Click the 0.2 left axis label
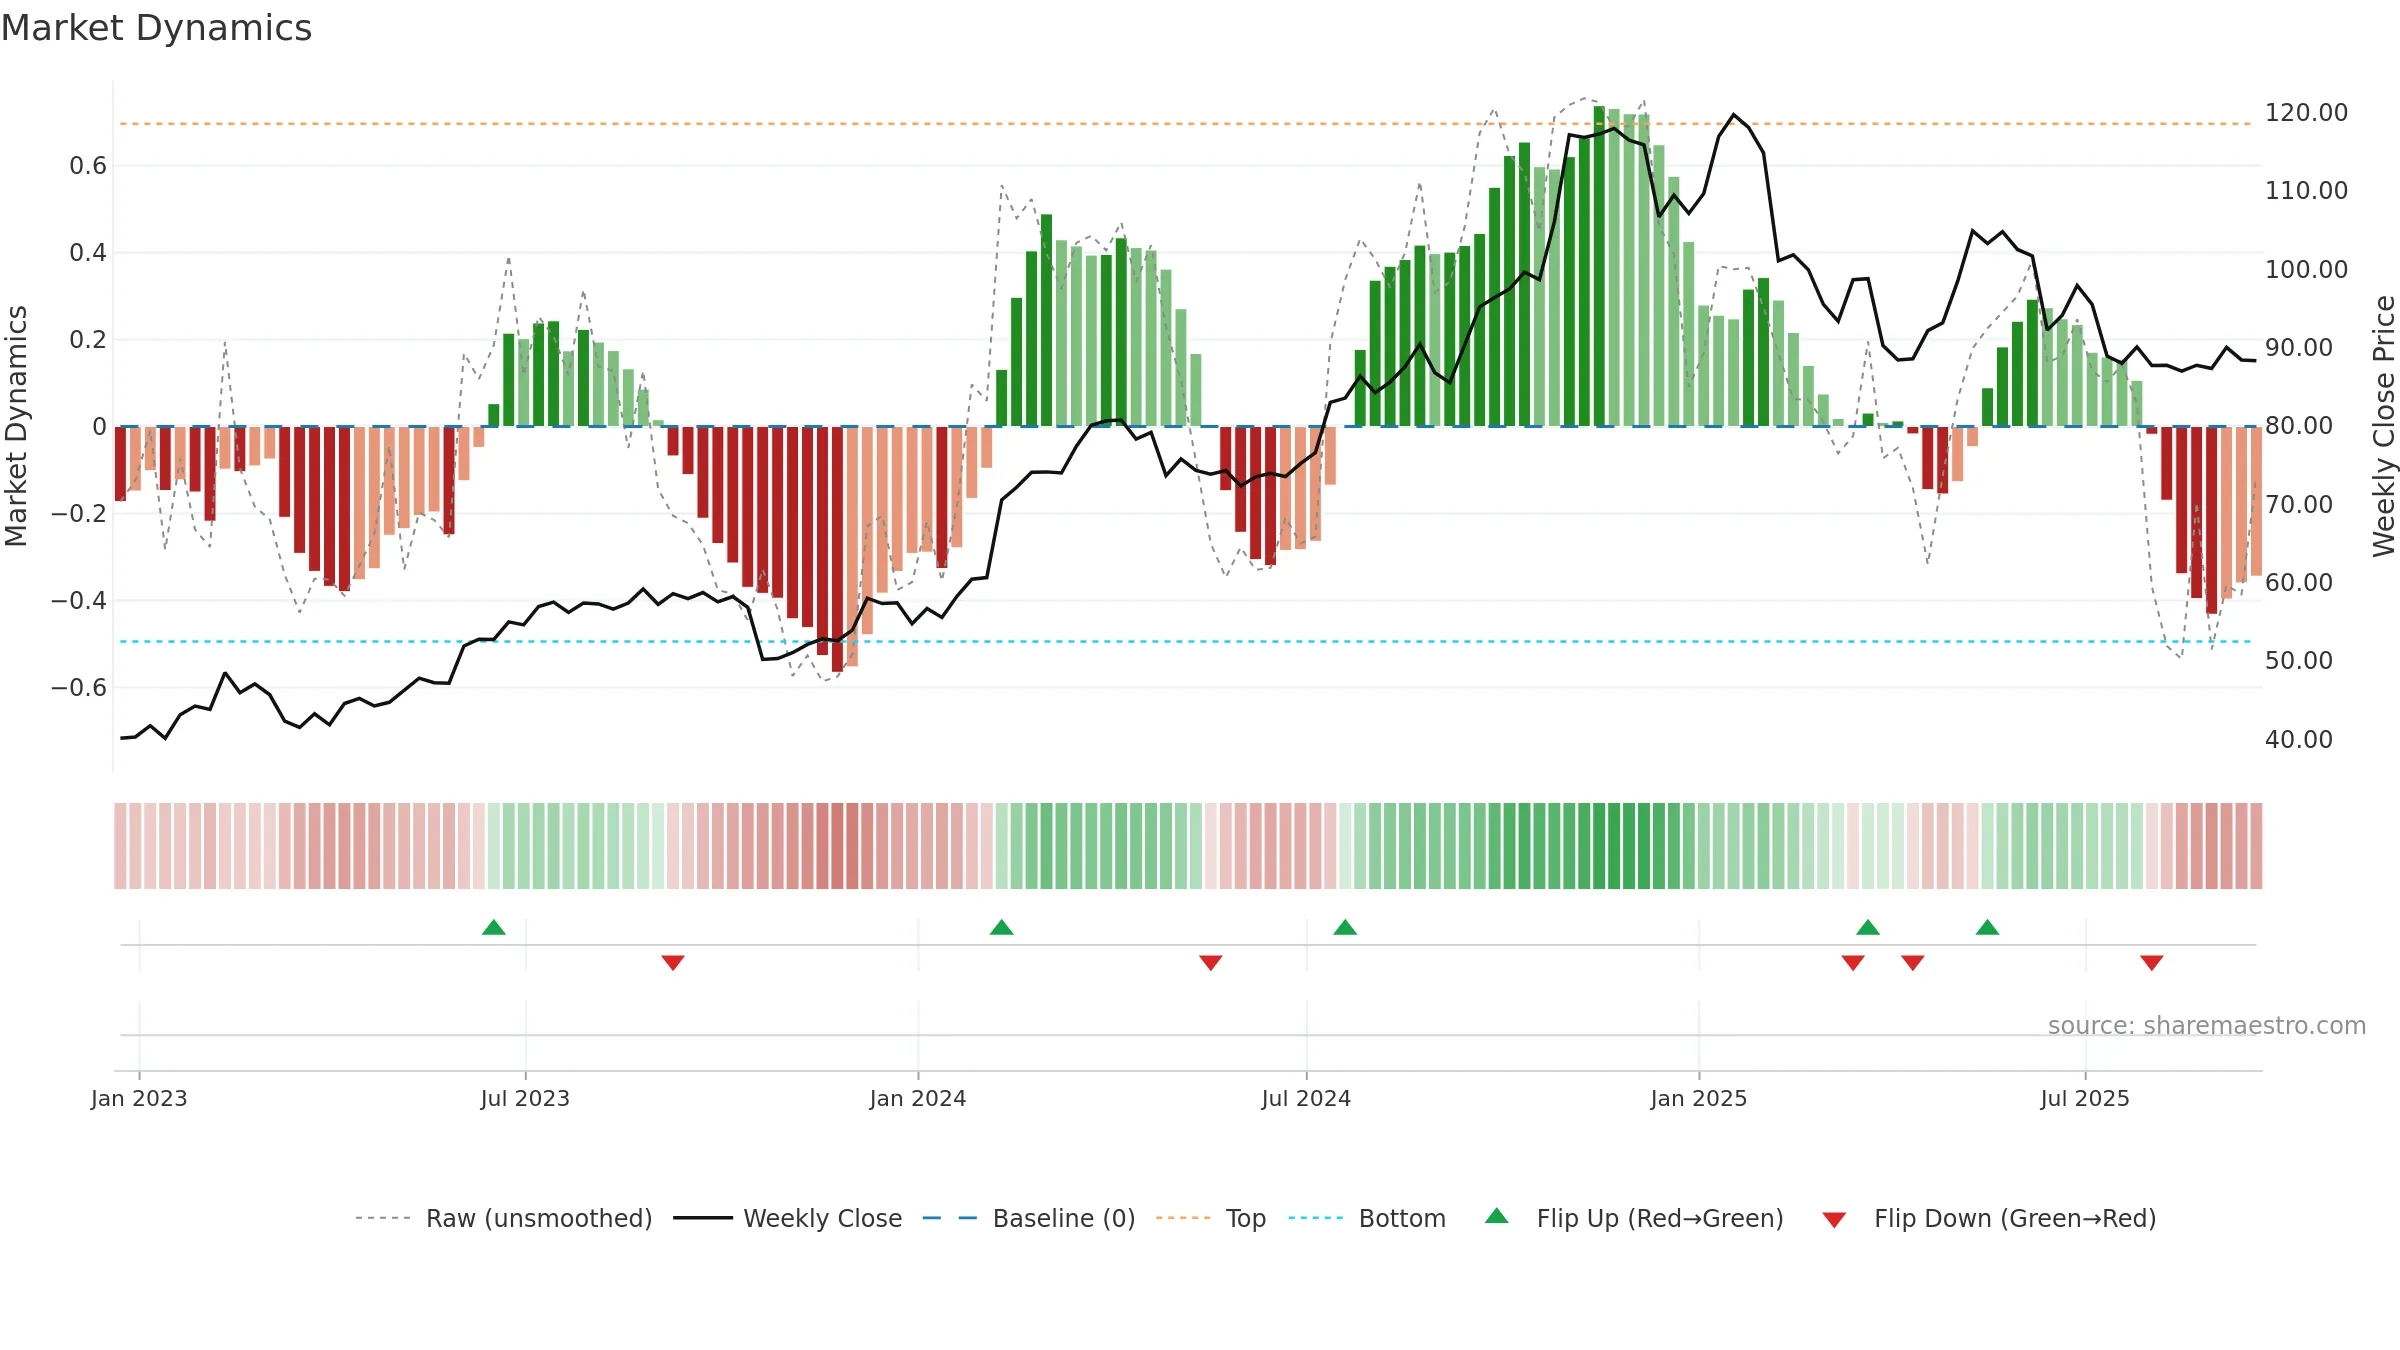This screenshot has height=1350, width=2400. coord(88,339)
